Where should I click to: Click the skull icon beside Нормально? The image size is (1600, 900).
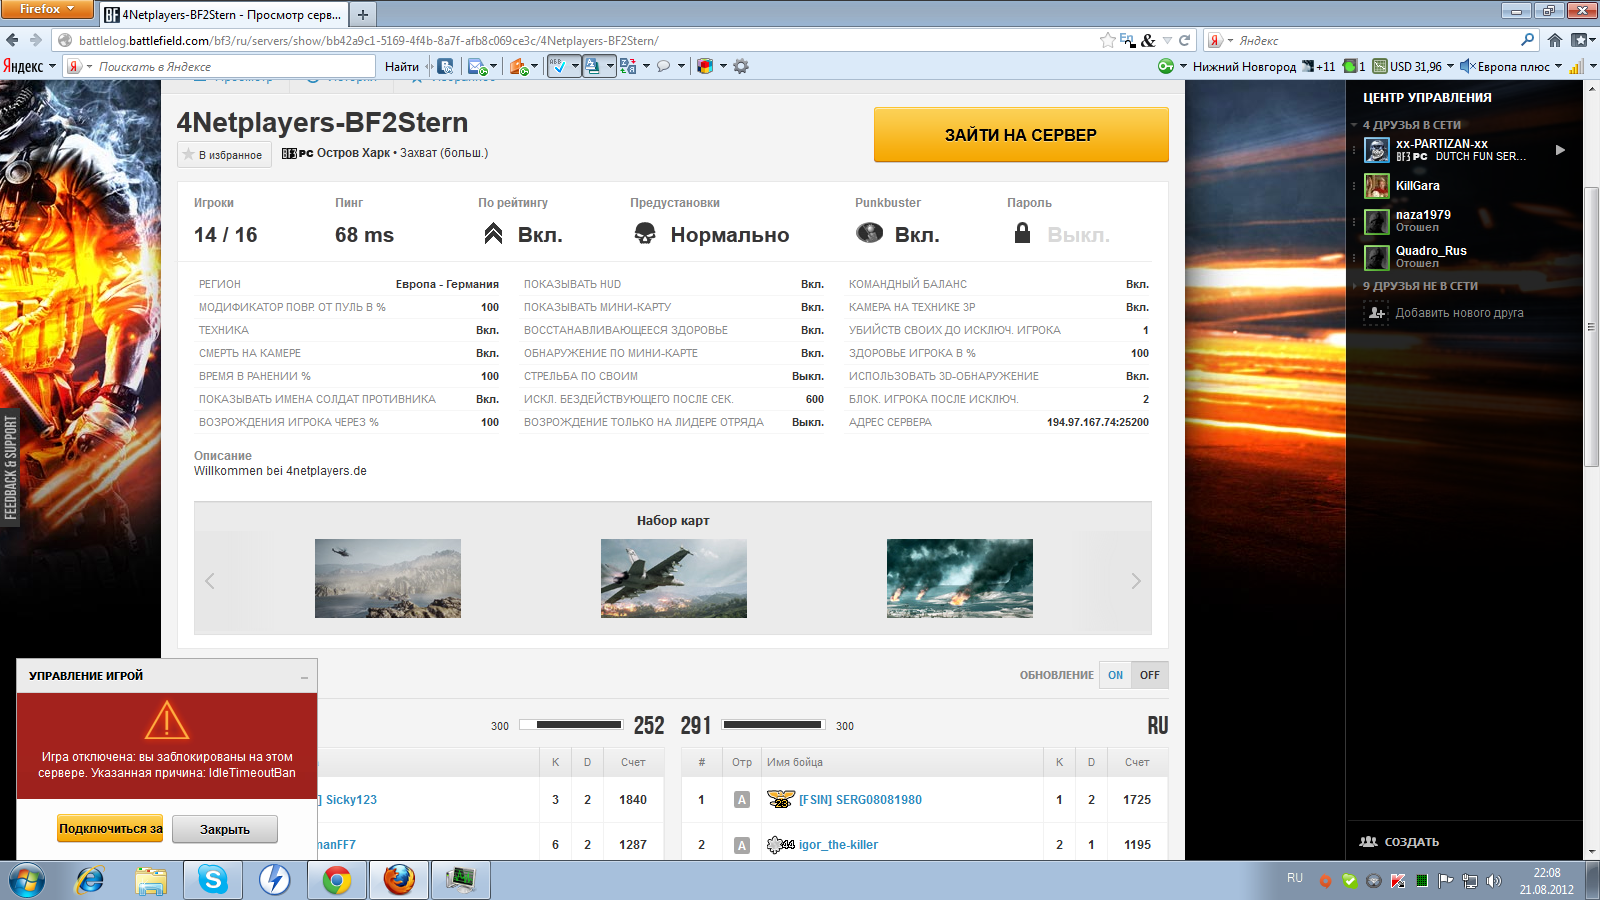pos(645,233)
